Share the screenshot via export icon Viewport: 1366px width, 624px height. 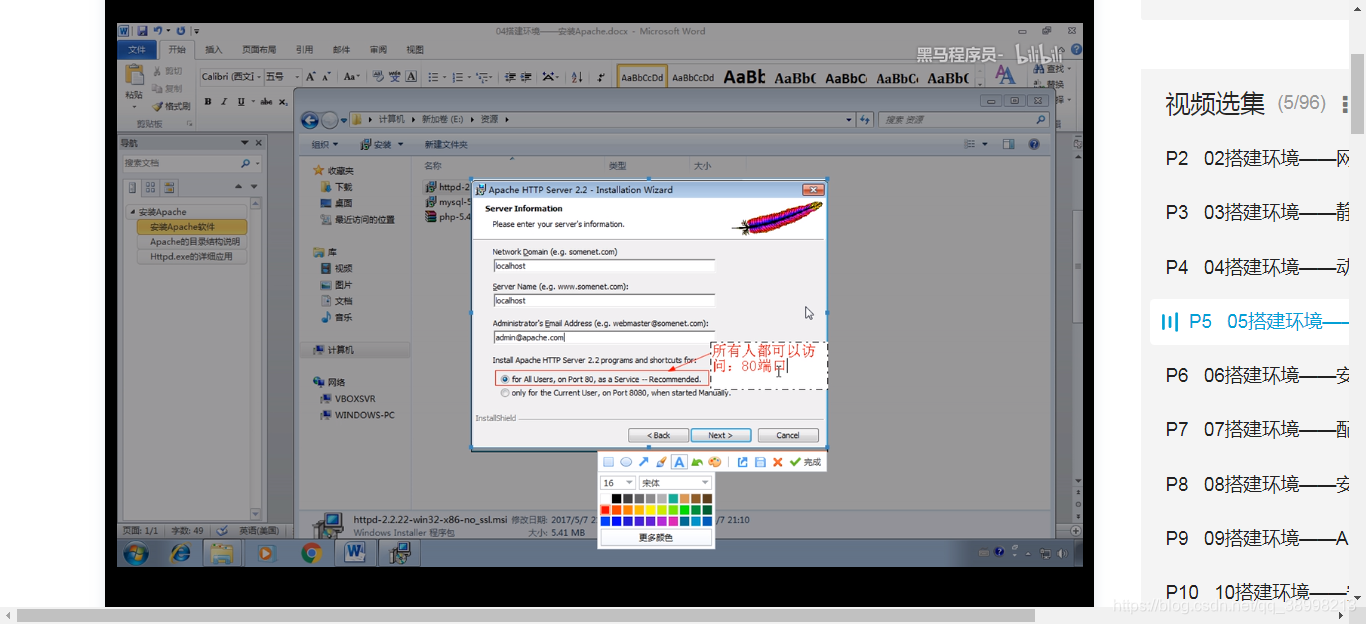point(742,462)
